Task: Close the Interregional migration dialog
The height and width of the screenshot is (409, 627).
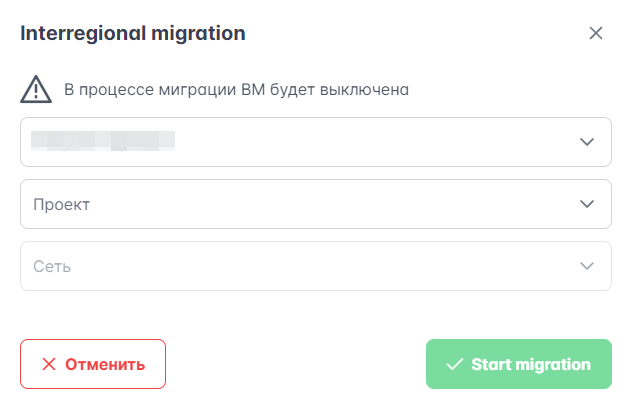Action: [596, 33]
